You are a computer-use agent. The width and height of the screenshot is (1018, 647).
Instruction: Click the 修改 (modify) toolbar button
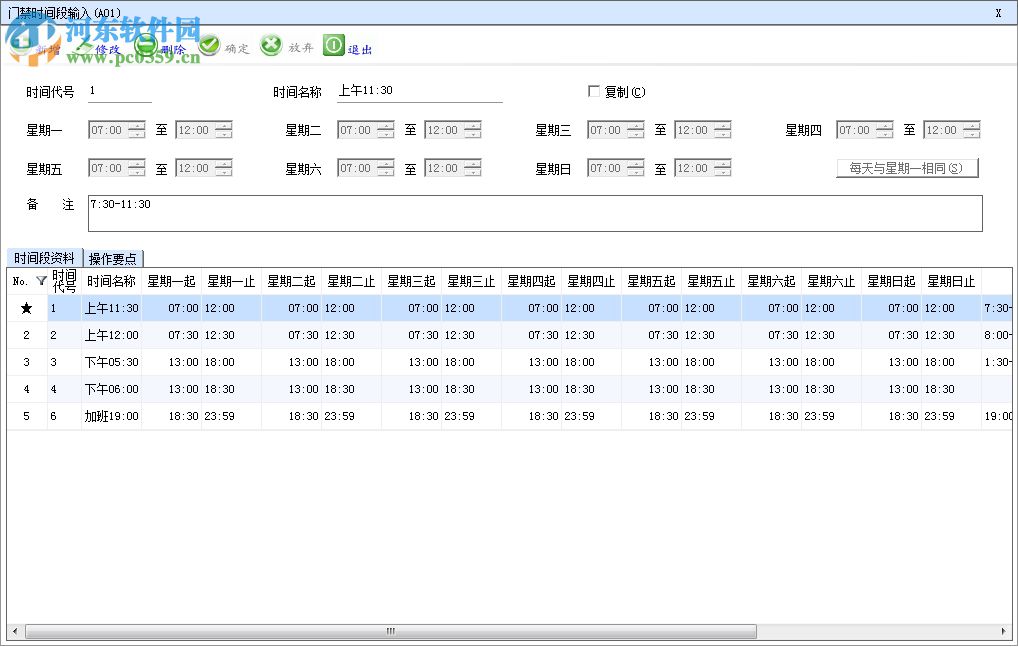[97, 48]
